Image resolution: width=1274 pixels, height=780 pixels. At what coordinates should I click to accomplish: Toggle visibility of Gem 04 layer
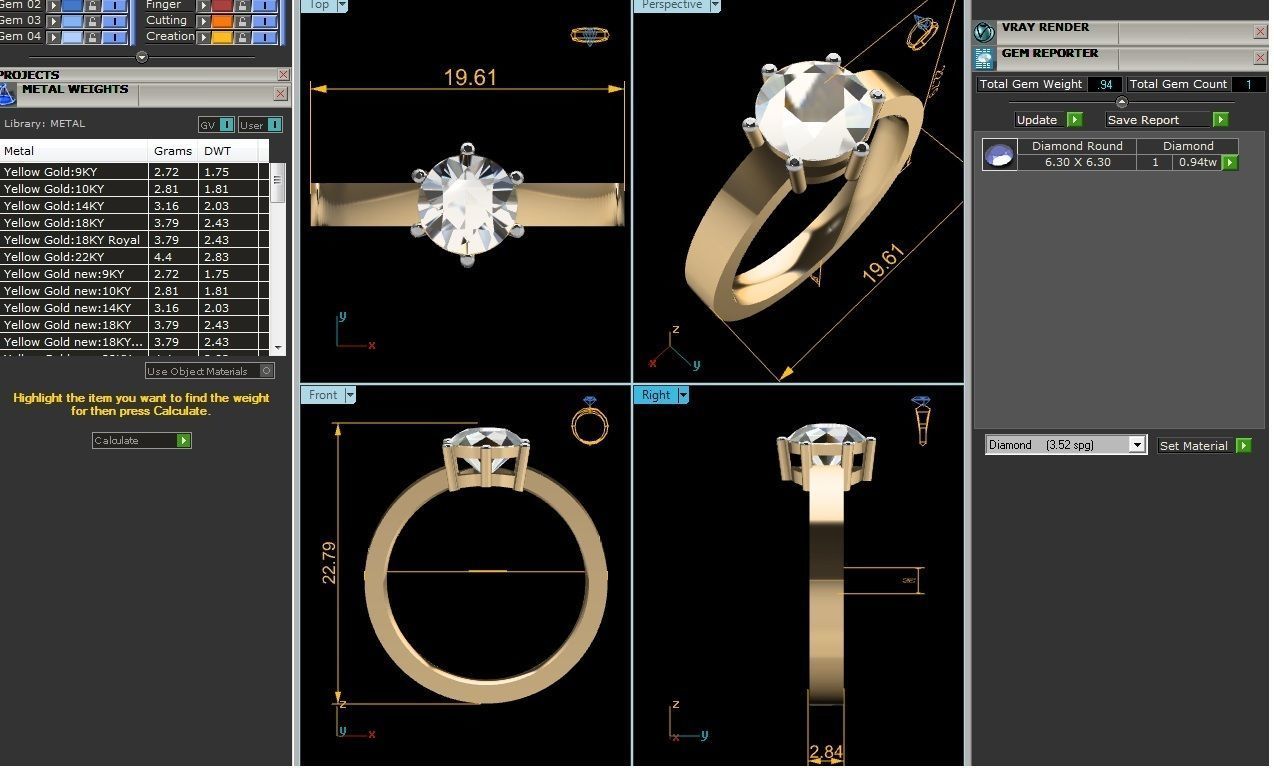click(x=115, y=37)
